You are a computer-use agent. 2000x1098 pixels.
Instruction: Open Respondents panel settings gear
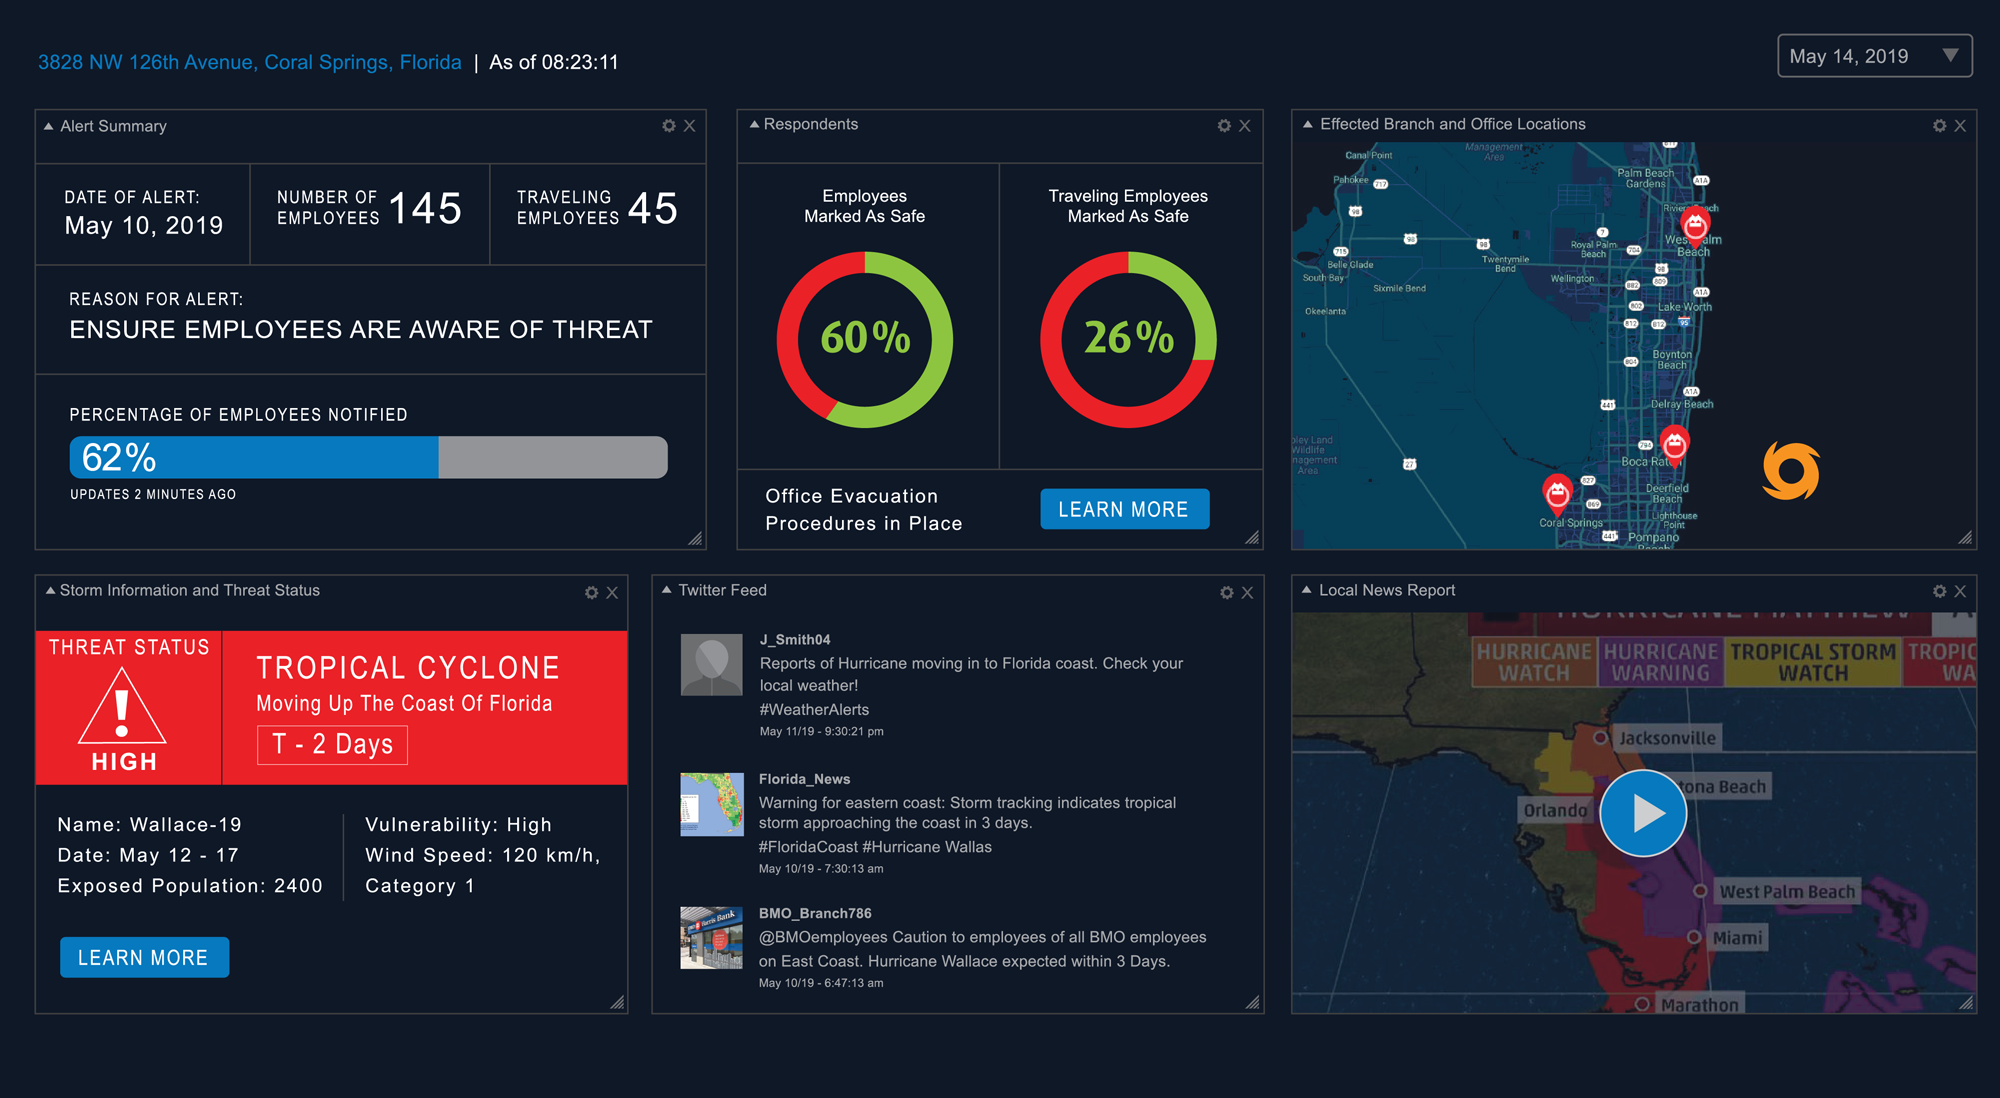click(x=1224, y=126)
